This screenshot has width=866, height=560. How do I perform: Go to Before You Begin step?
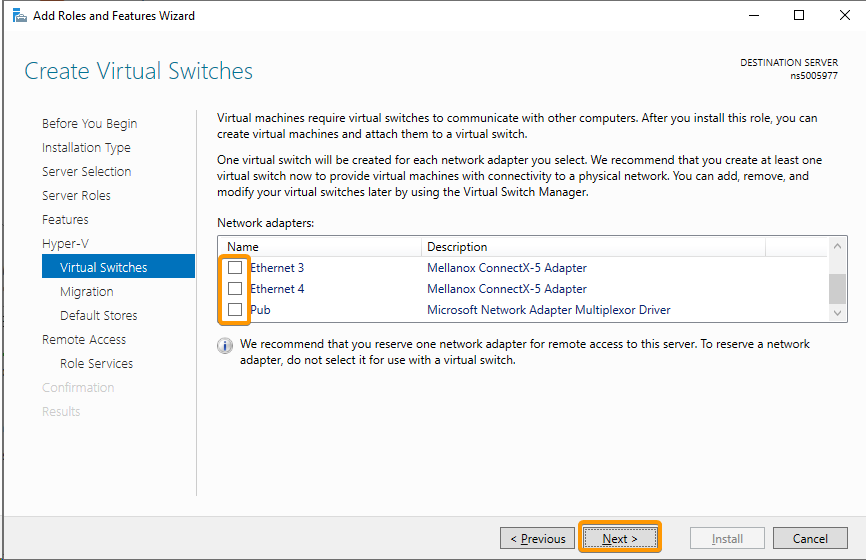(90, 124)
